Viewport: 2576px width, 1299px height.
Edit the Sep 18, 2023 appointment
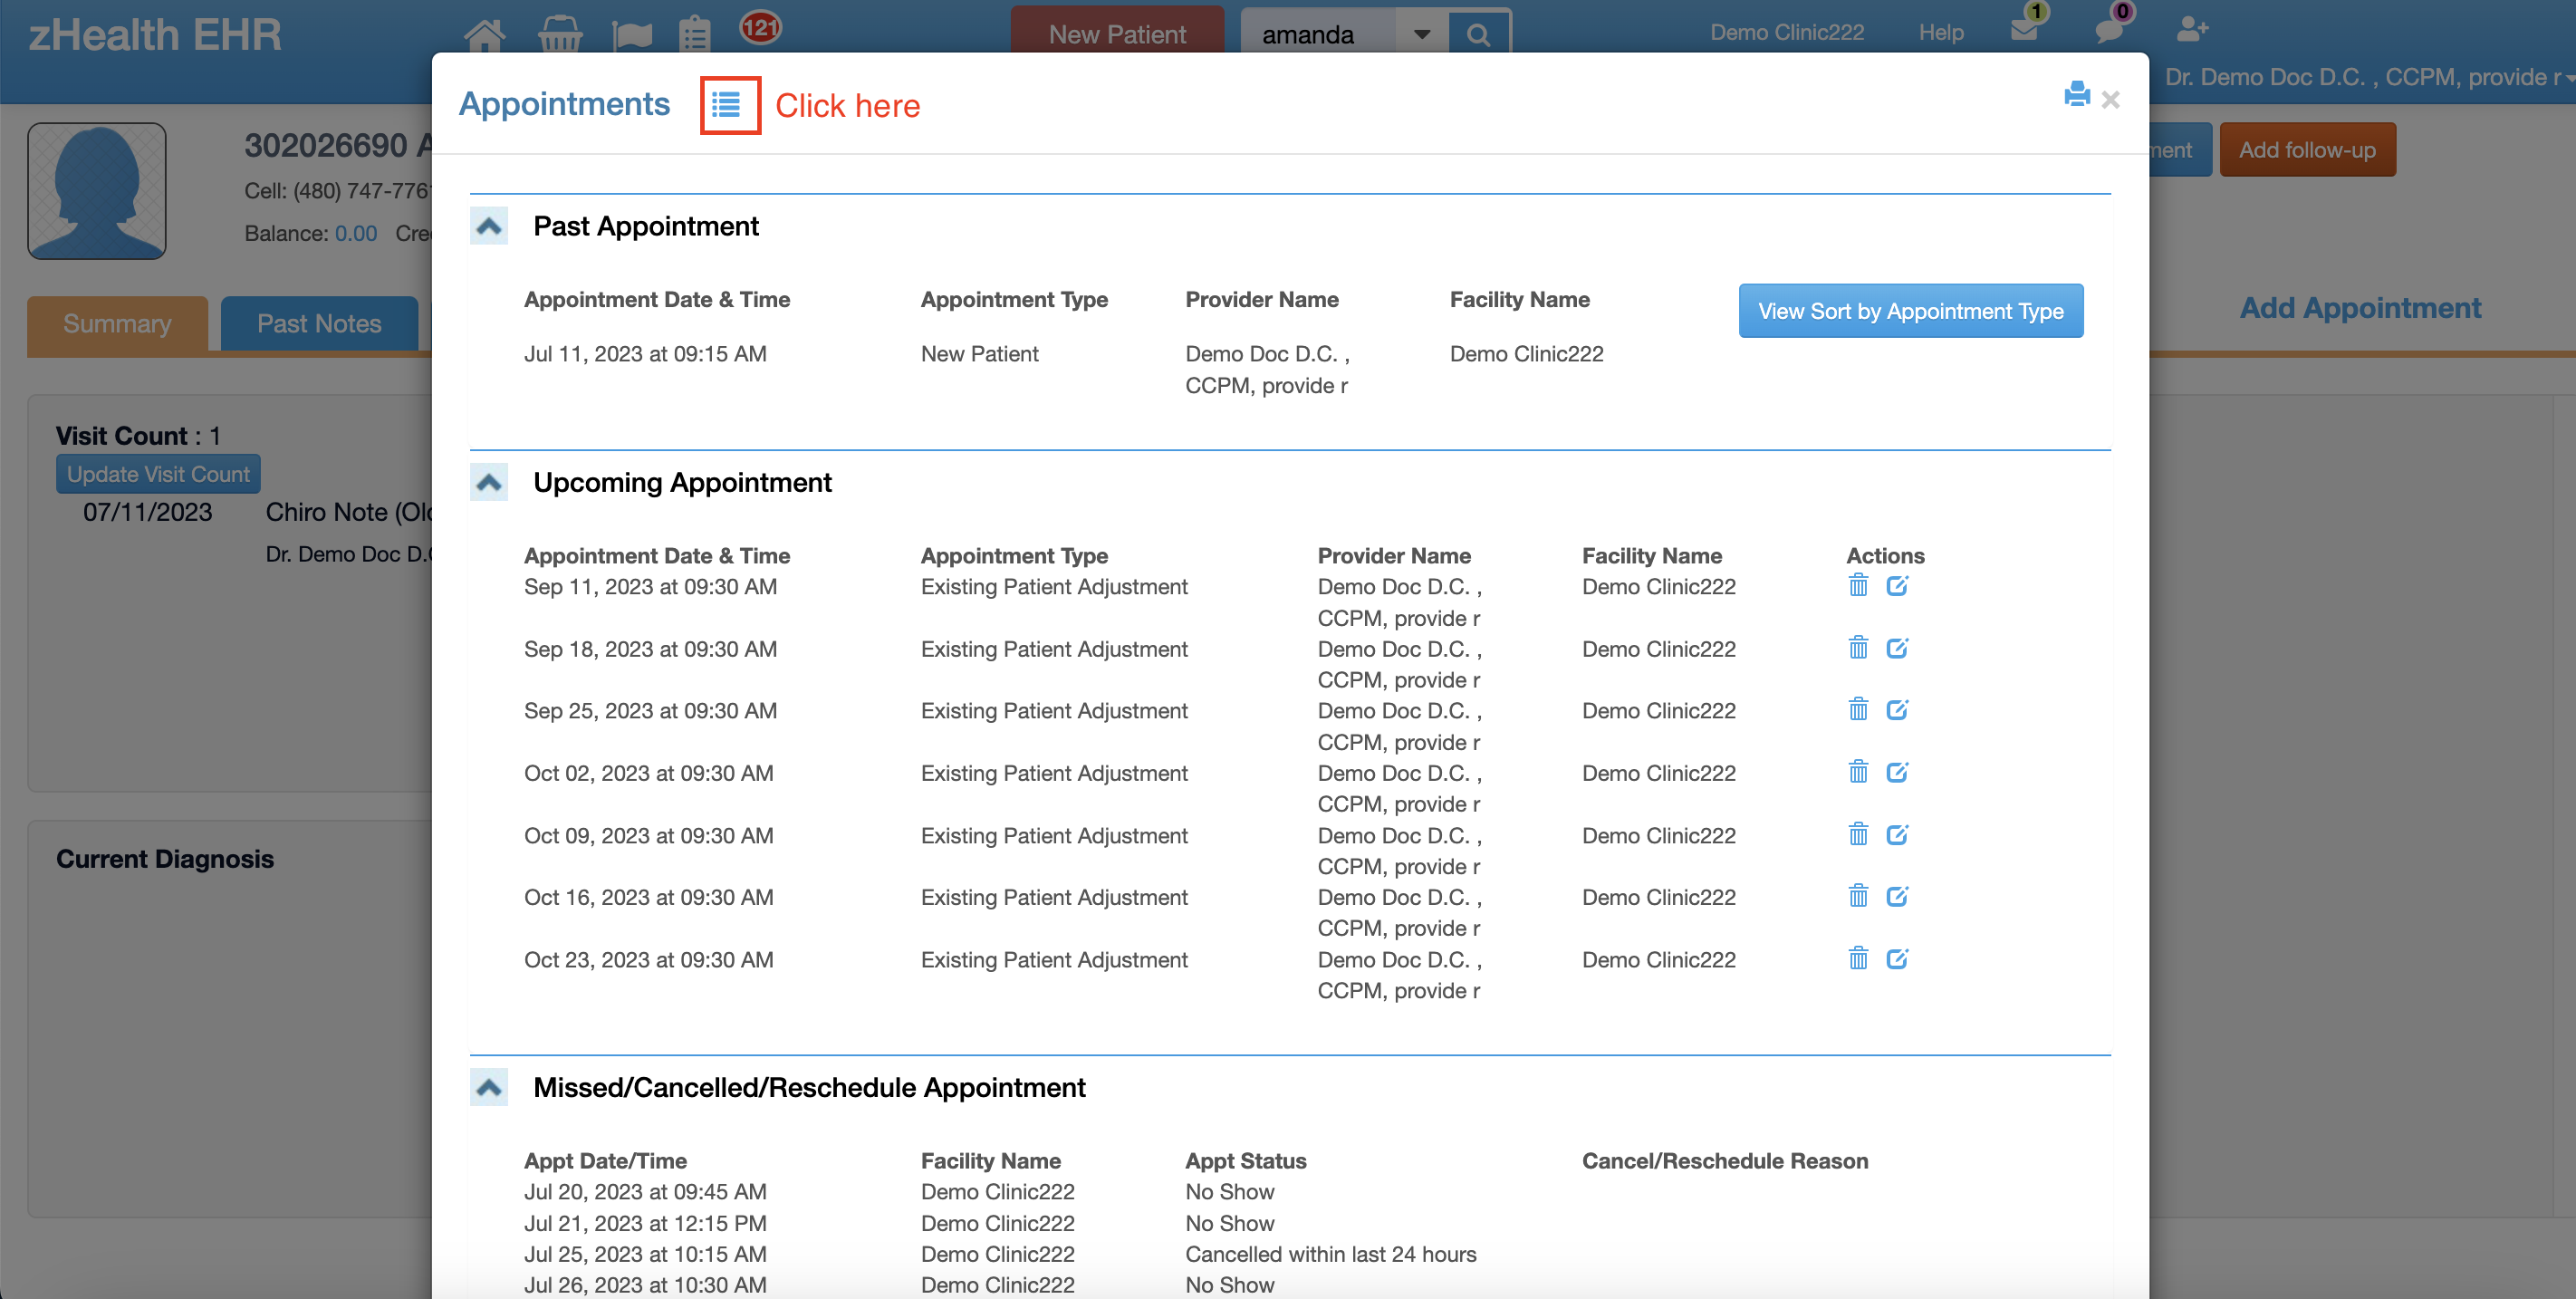tap(1897, 648)
